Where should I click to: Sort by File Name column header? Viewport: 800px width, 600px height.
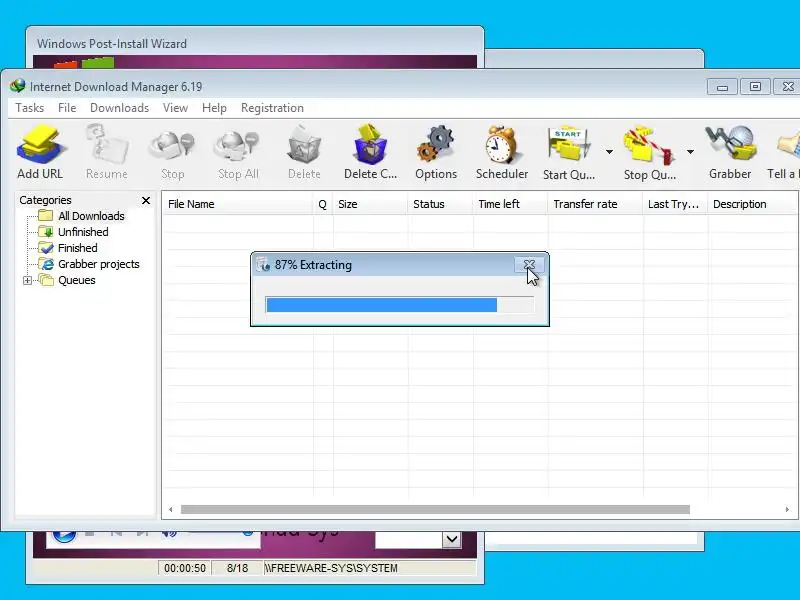tap(237, 204)
